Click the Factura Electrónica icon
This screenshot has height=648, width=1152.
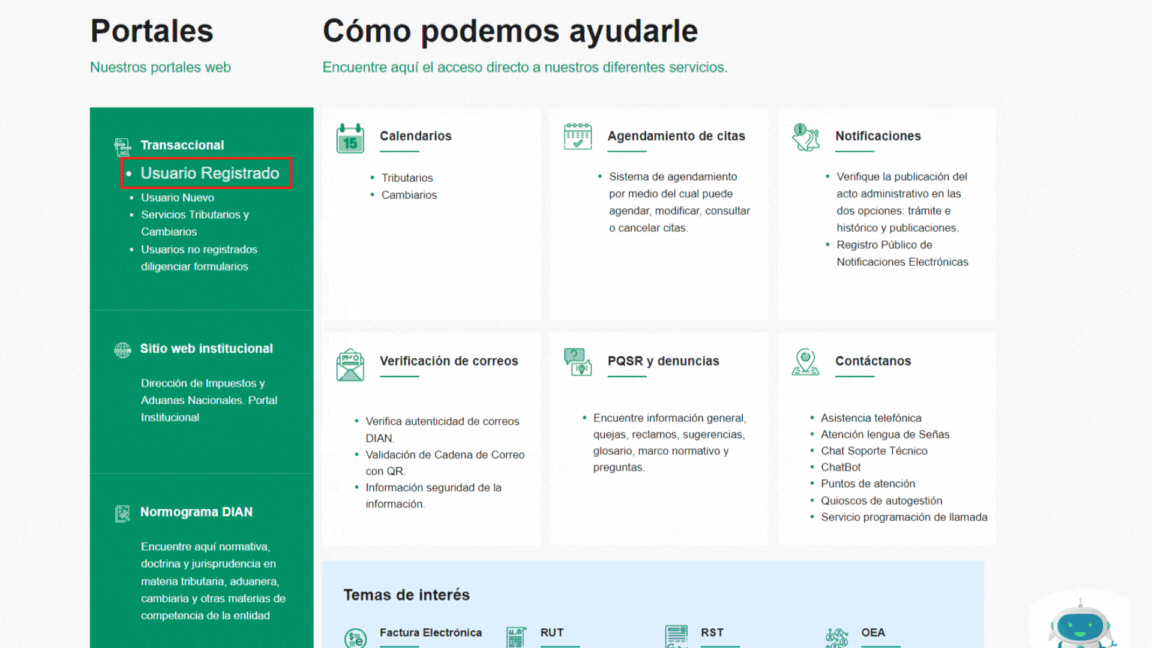click(x=356, y=638)
